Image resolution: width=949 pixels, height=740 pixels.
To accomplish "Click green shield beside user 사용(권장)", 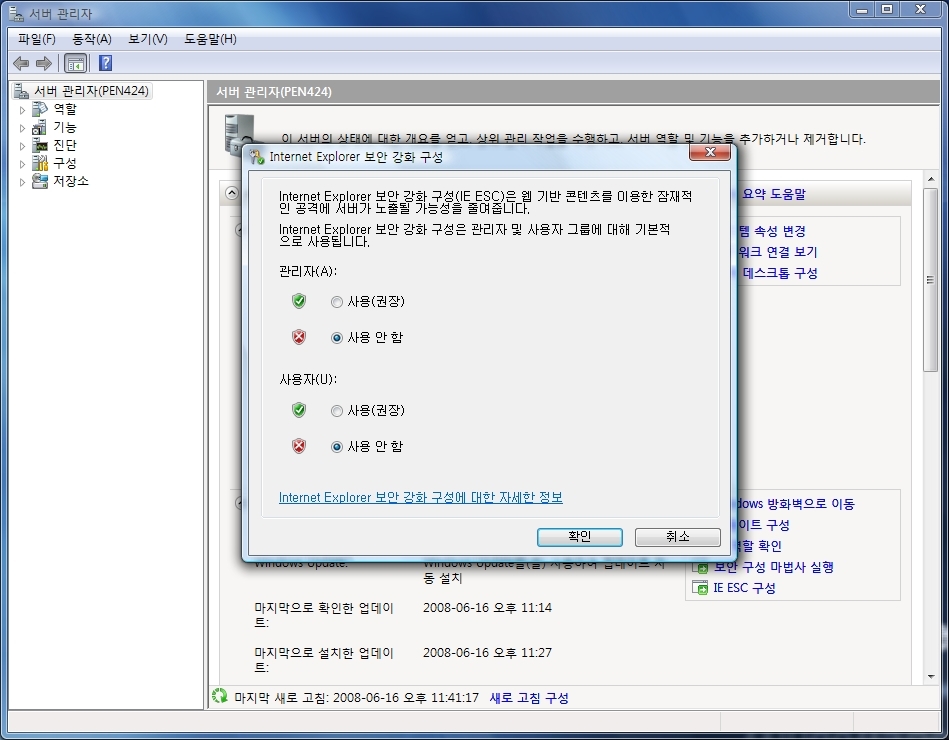I will [299, 410].
